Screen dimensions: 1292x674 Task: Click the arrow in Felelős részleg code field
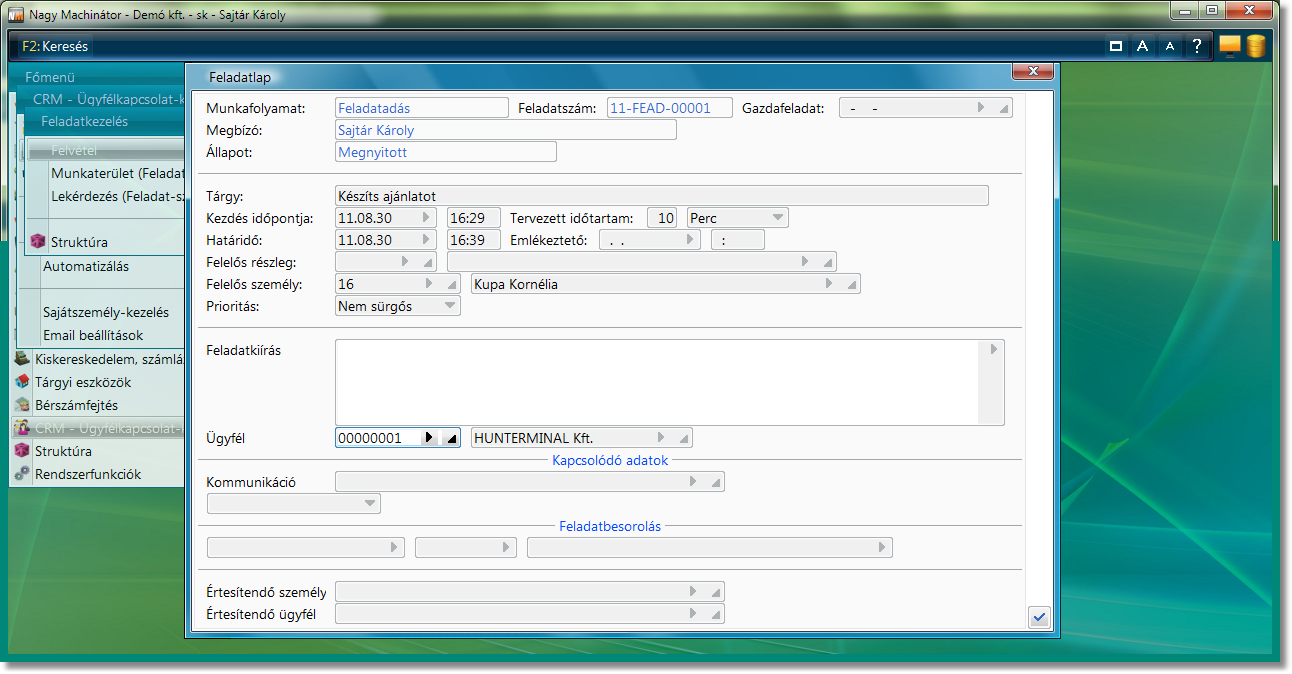[x=405, y=261]
